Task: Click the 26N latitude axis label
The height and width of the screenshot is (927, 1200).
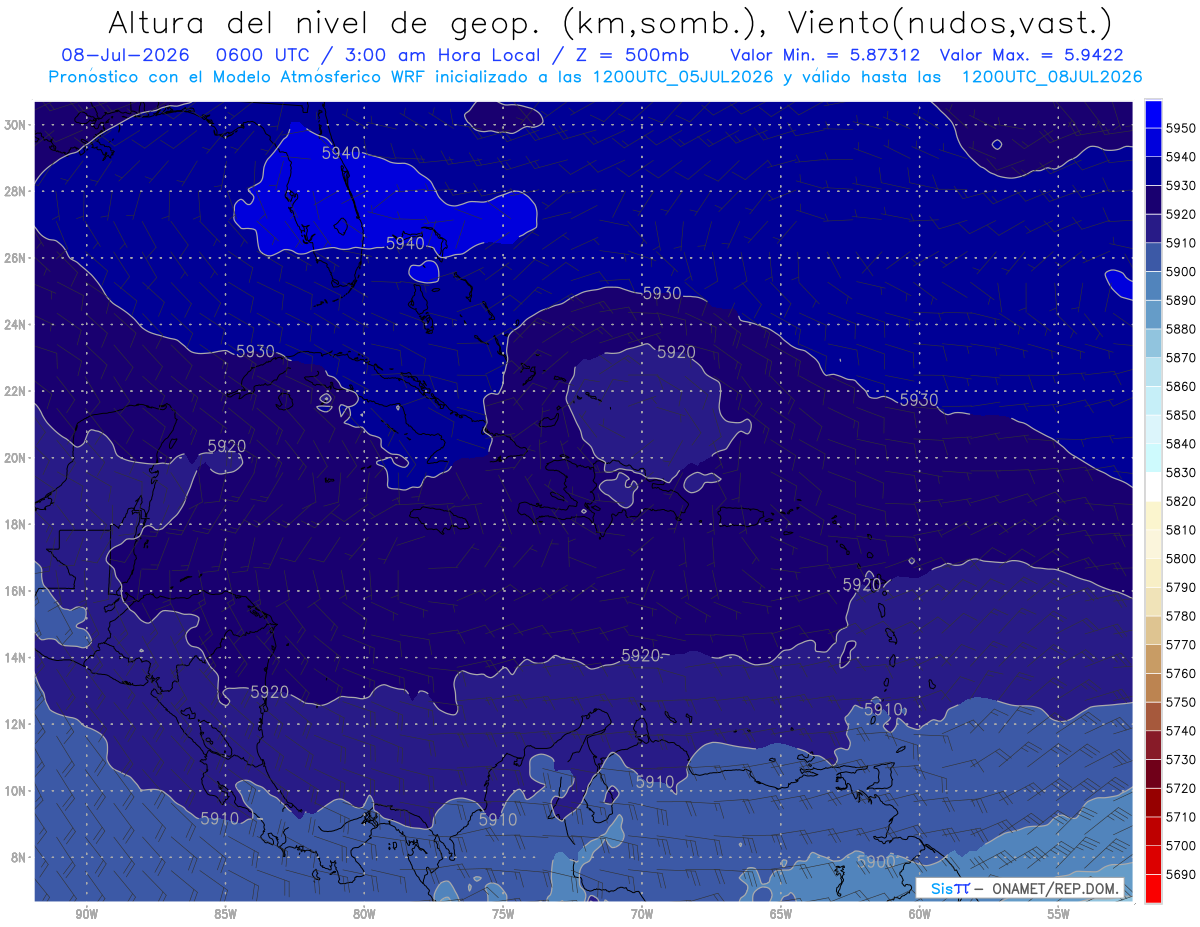Action: point(16,258)
